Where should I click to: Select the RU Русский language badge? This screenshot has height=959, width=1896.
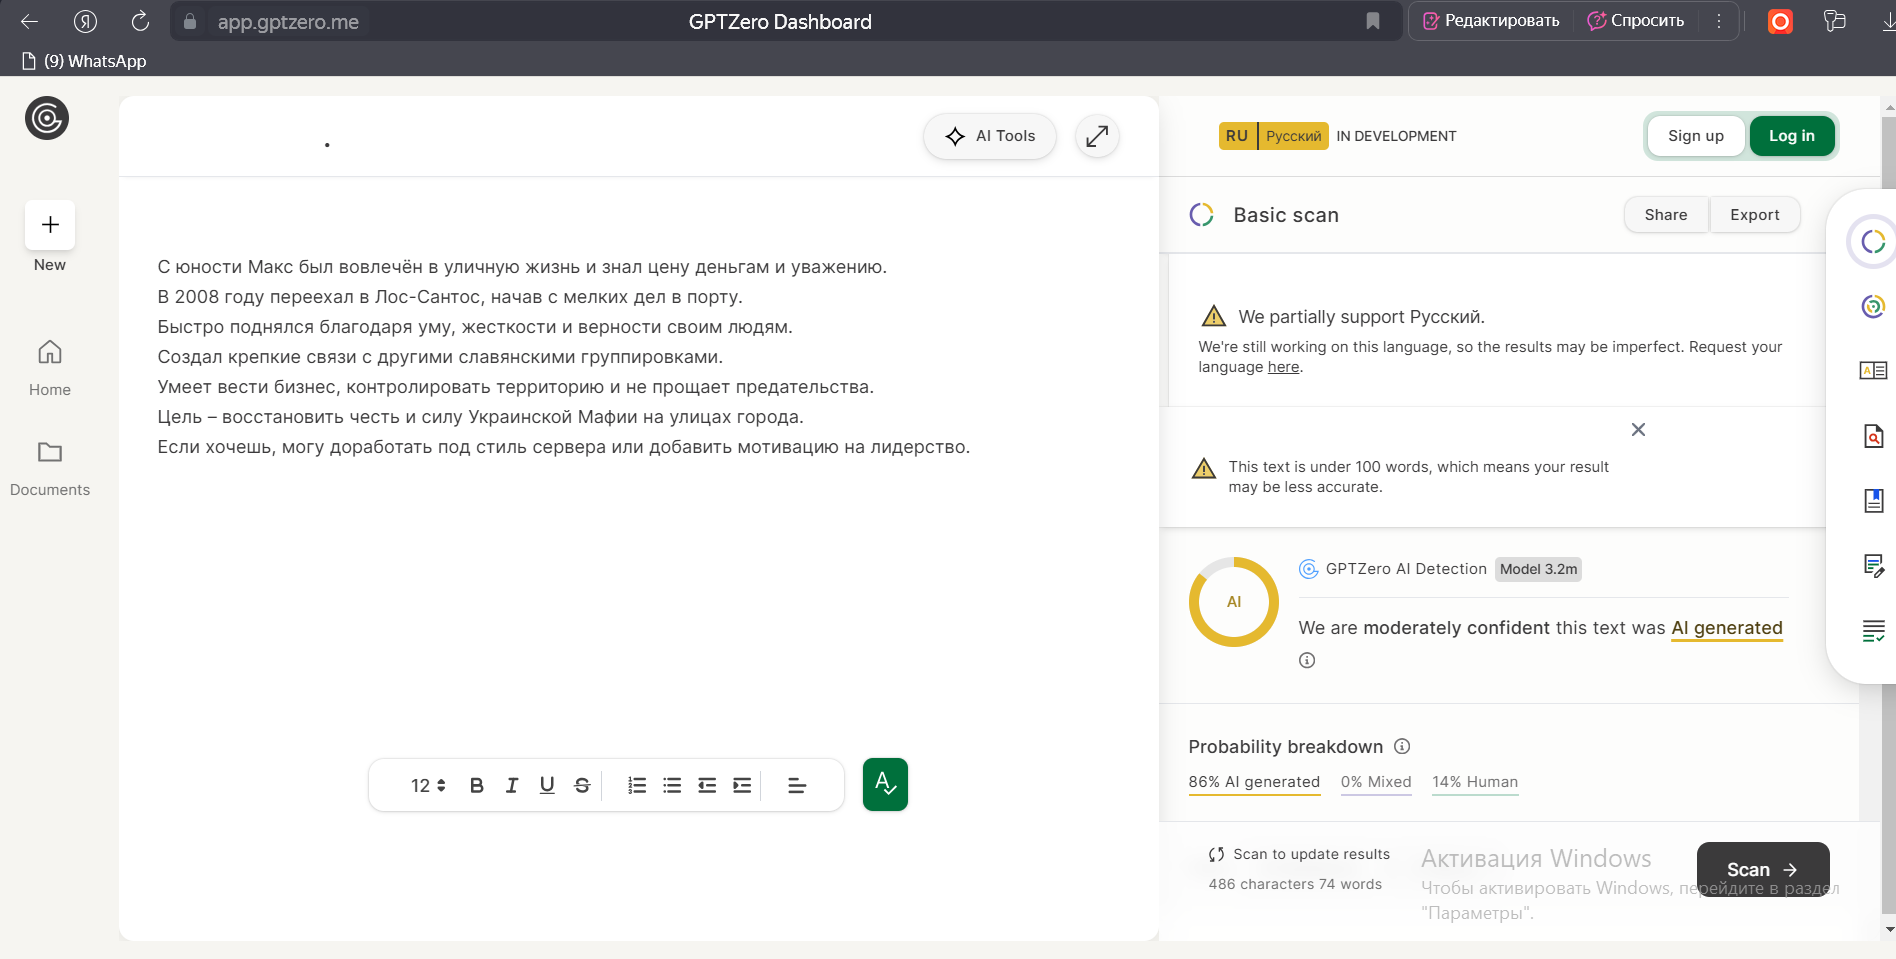[1273, 136]
